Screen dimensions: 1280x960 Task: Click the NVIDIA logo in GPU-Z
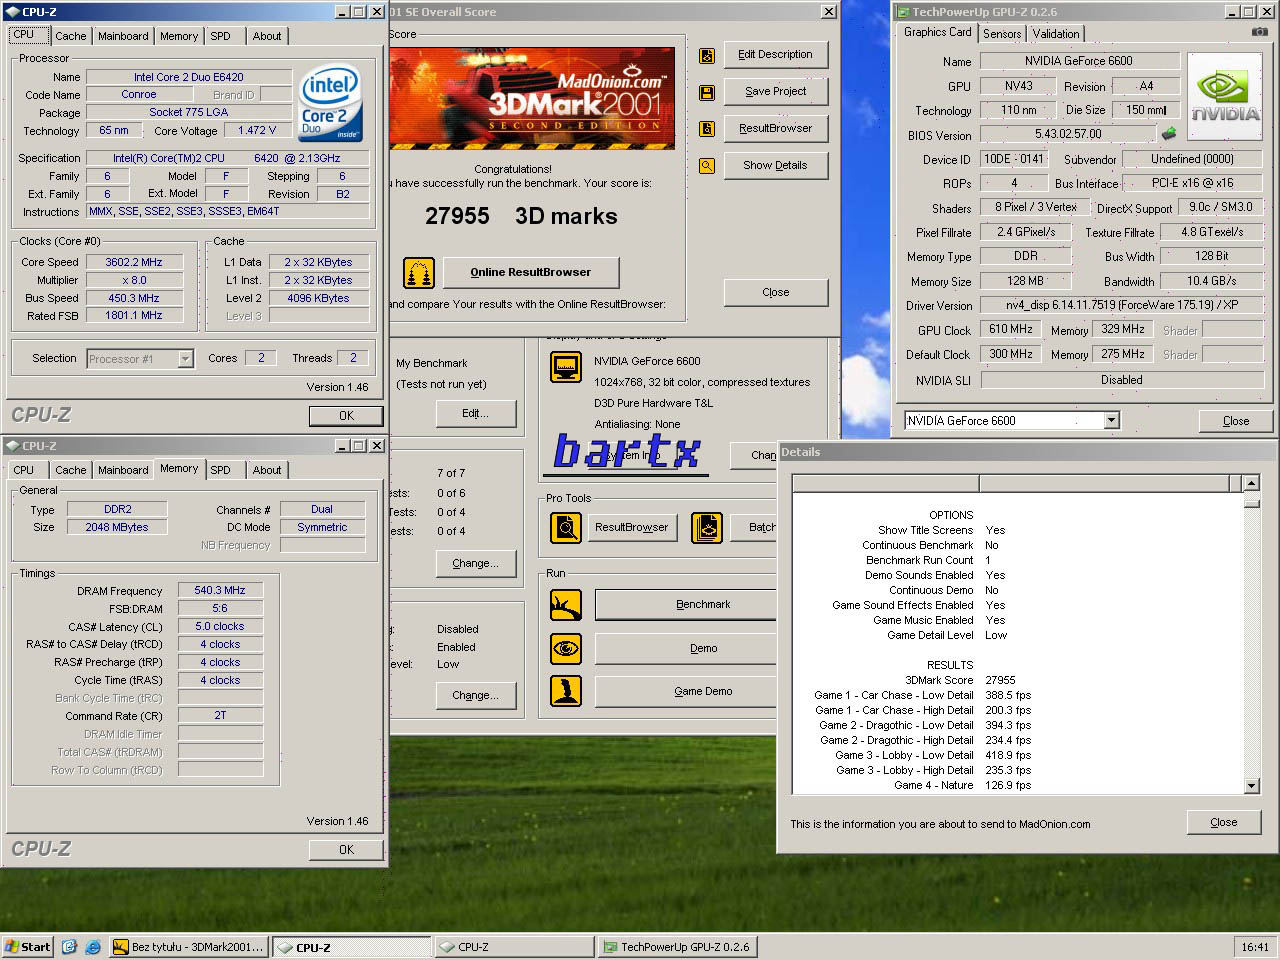1226,96
